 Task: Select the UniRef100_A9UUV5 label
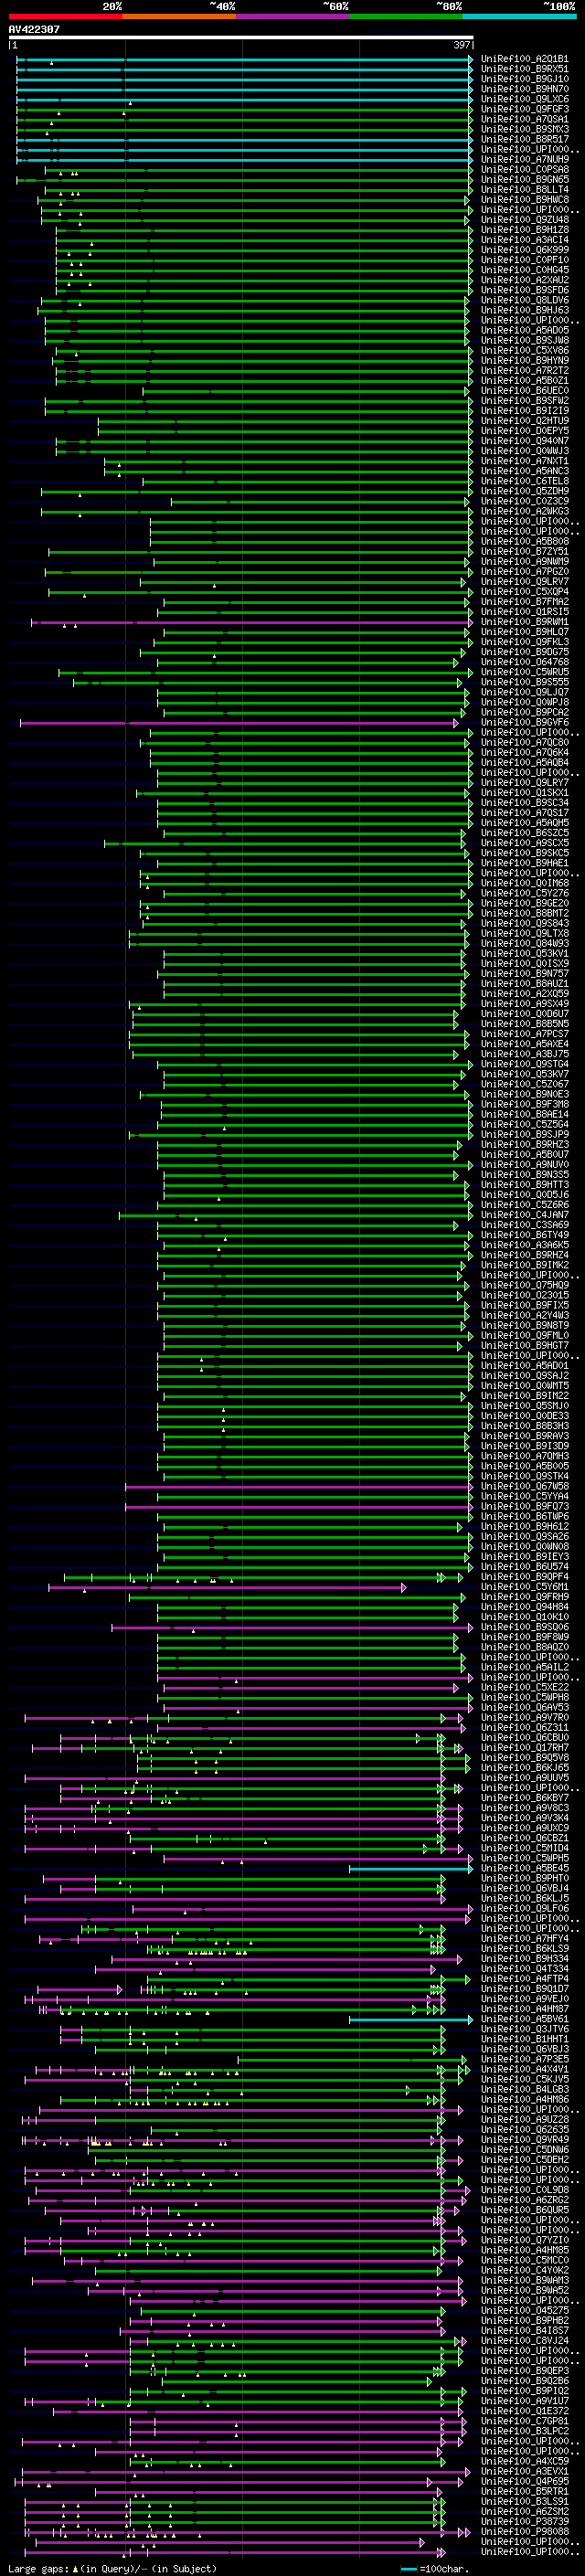click(x=525, y=1778)
